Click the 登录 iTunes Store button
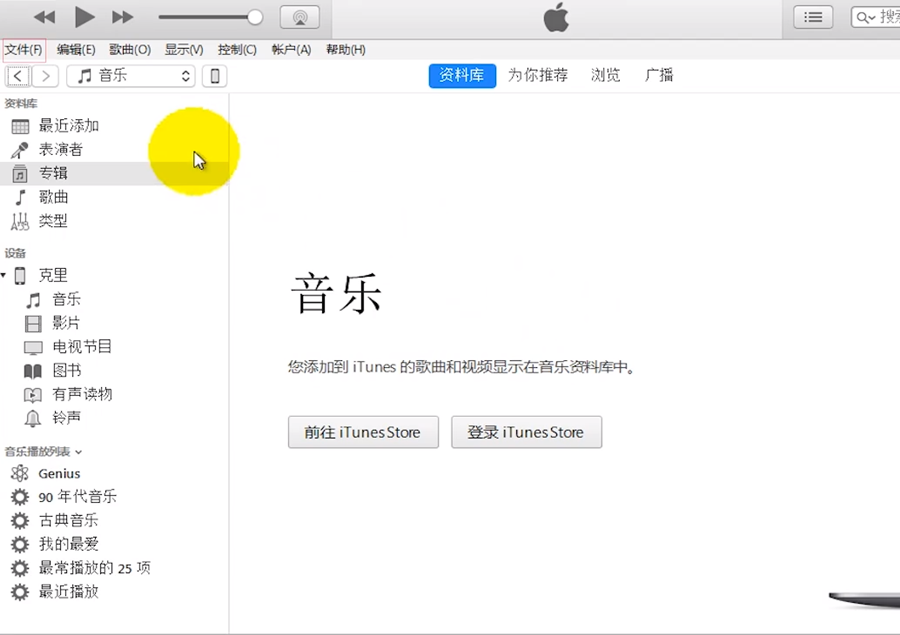Screen dimensions: 900x635 point(526,432)
